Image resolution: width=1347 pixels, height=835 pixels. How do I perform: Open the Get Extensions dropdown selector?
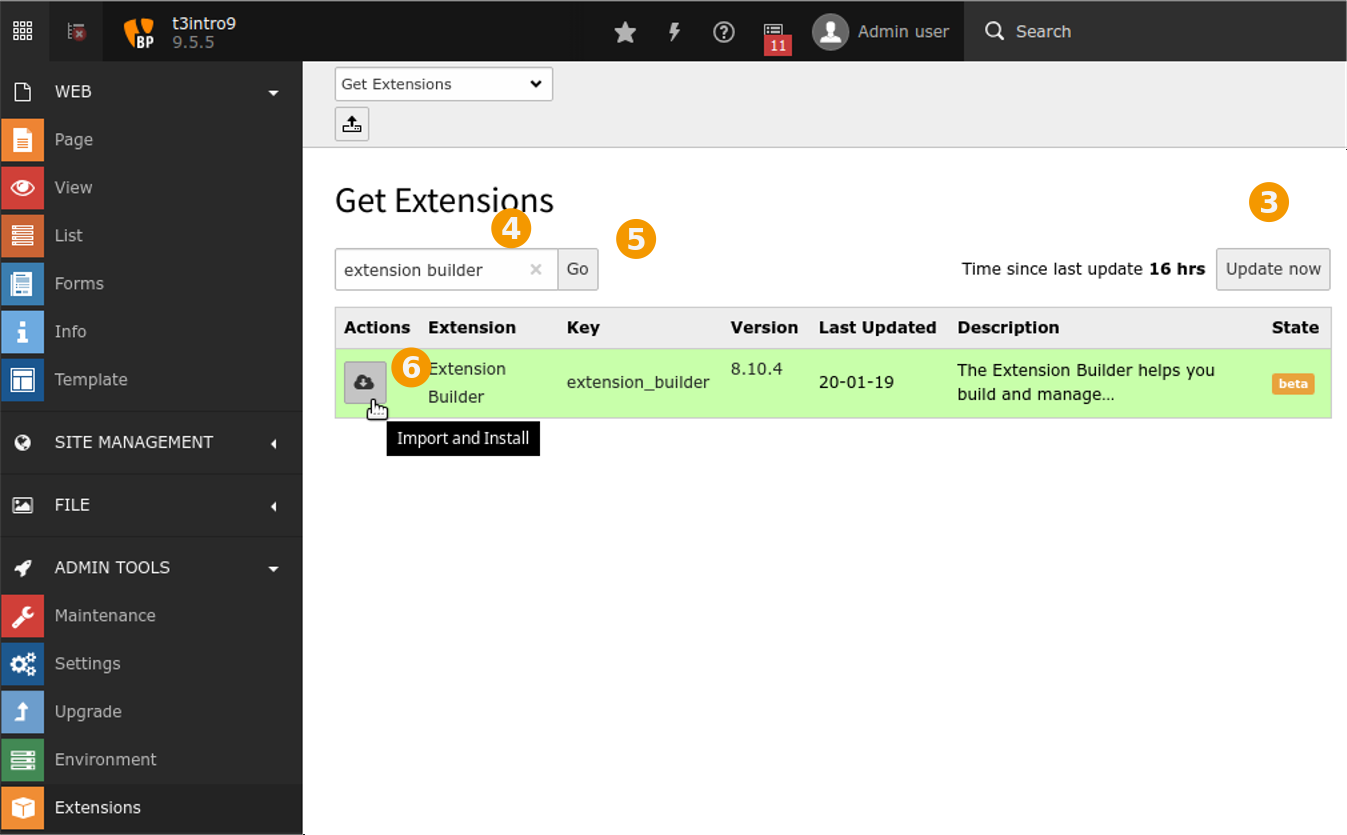(x=443, y=84)
